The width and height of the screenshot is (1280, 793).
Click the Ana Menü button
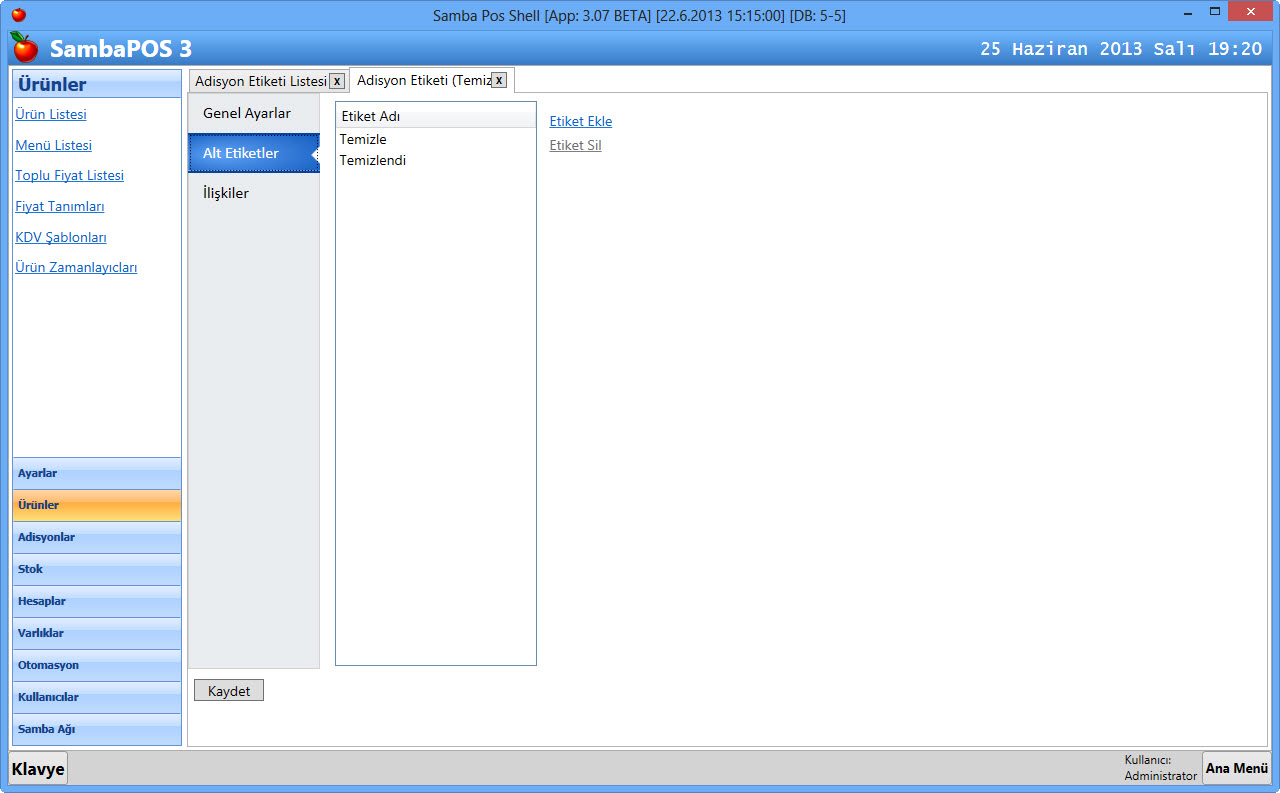(x=1236, y=768)
